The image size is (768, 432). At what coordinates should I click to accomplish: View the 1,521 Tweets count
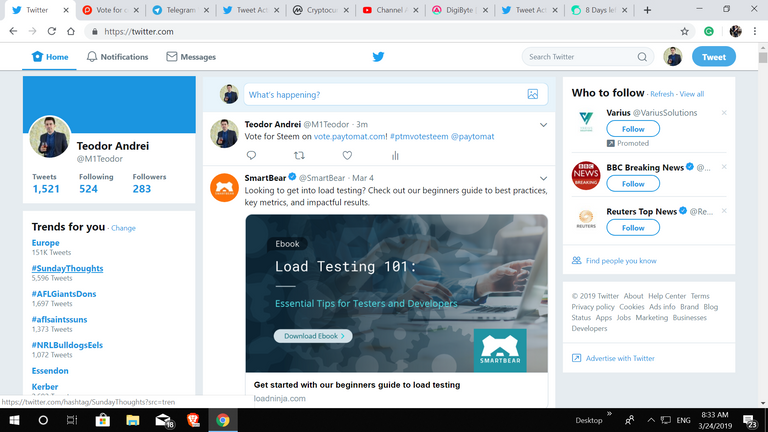click(x=46, y=189)
